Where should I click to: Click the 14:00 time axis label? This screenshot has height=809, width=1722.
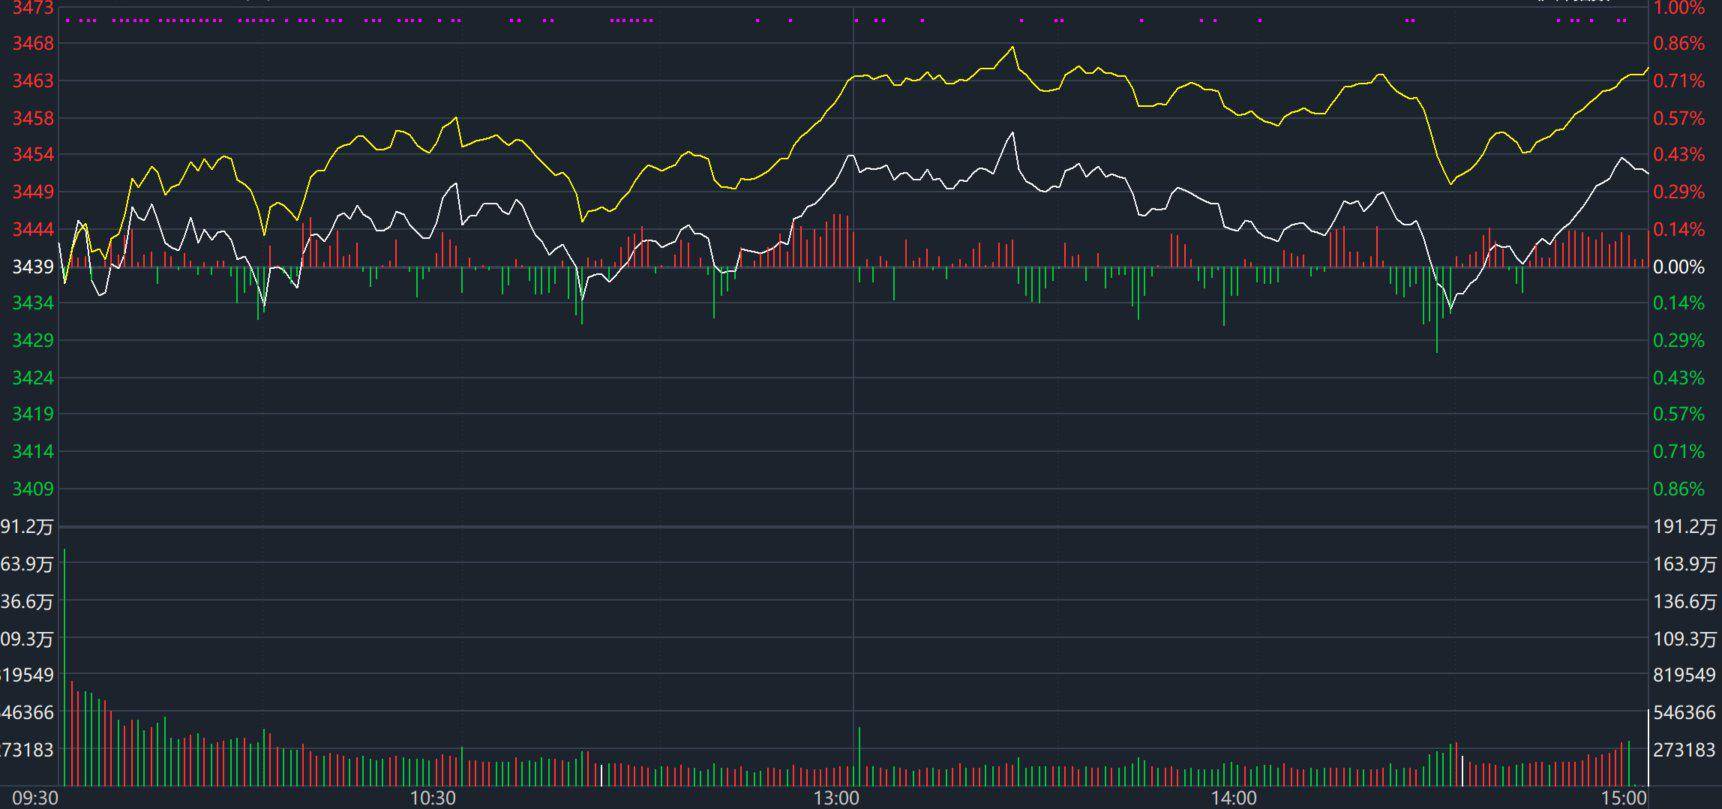point(1234,798)
